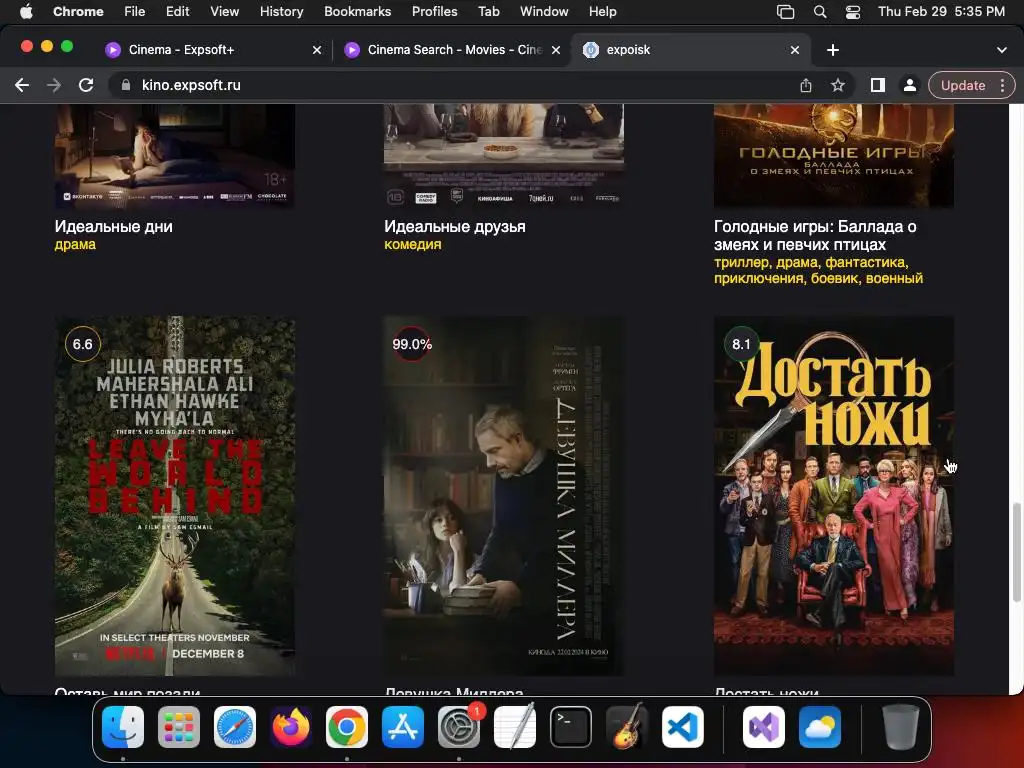This screenshot has height=768, width=1024.
Task: Open the Девушка Миллера poster
Action: 504,496
